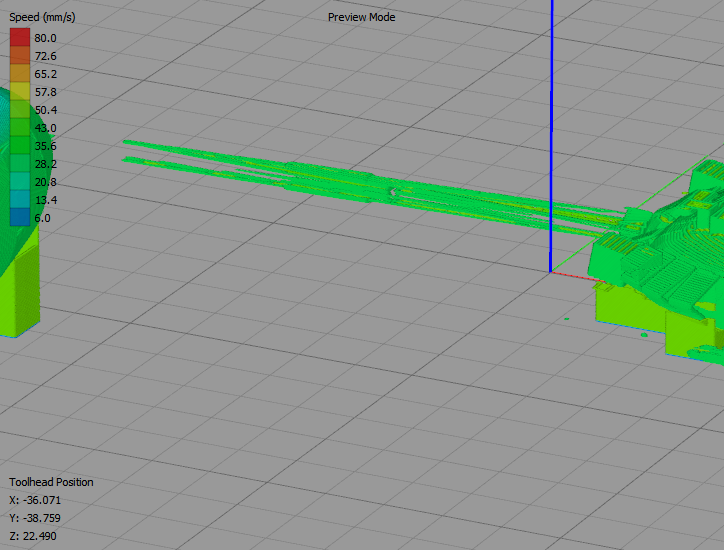Click the X: -36.071 coordinate value
This screenshot has height=550, width=724.
coord(35,500)
